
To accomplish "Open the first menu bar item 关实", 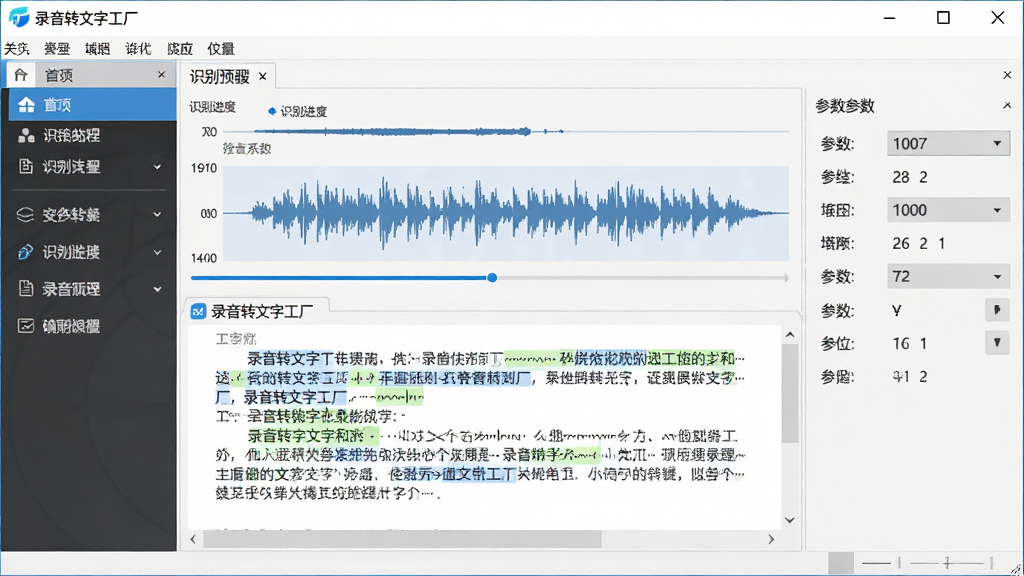I will click(17, 49).
